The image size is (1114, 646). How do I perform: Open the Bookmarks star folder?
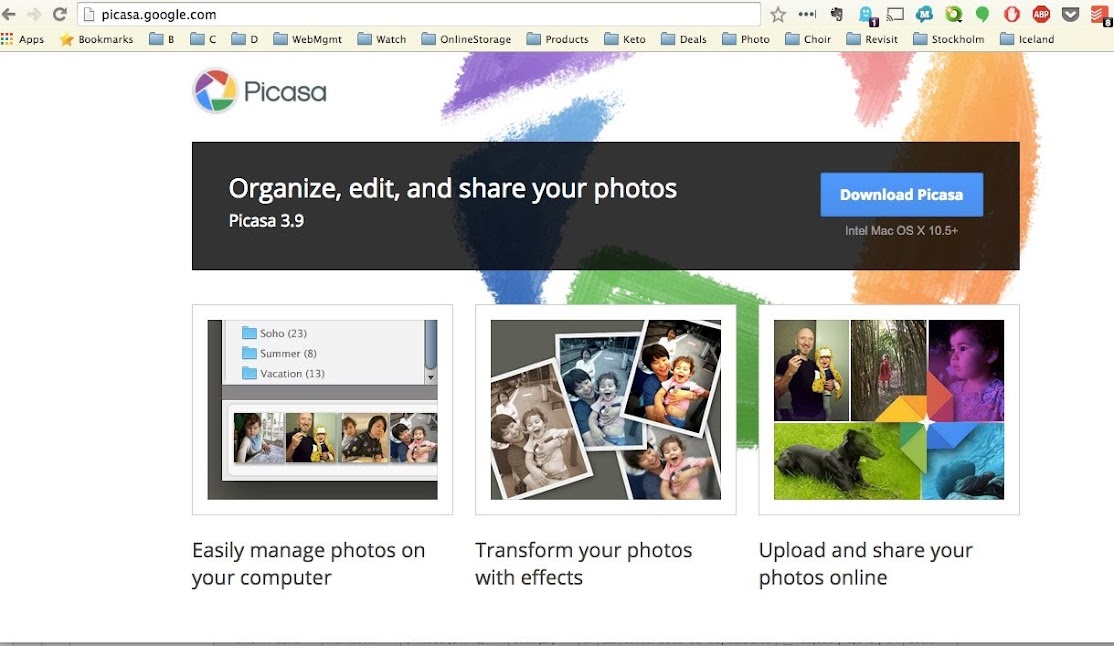(97, 39)
